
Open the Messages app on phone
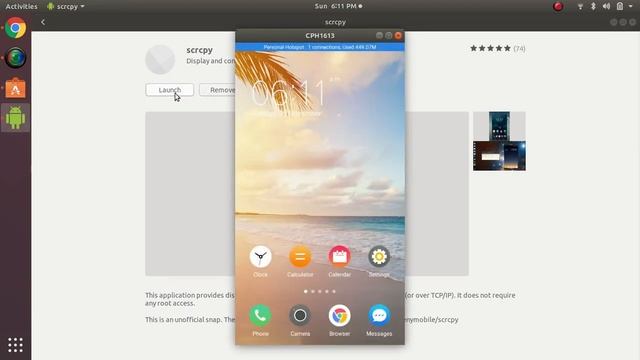tap(379, 316)
